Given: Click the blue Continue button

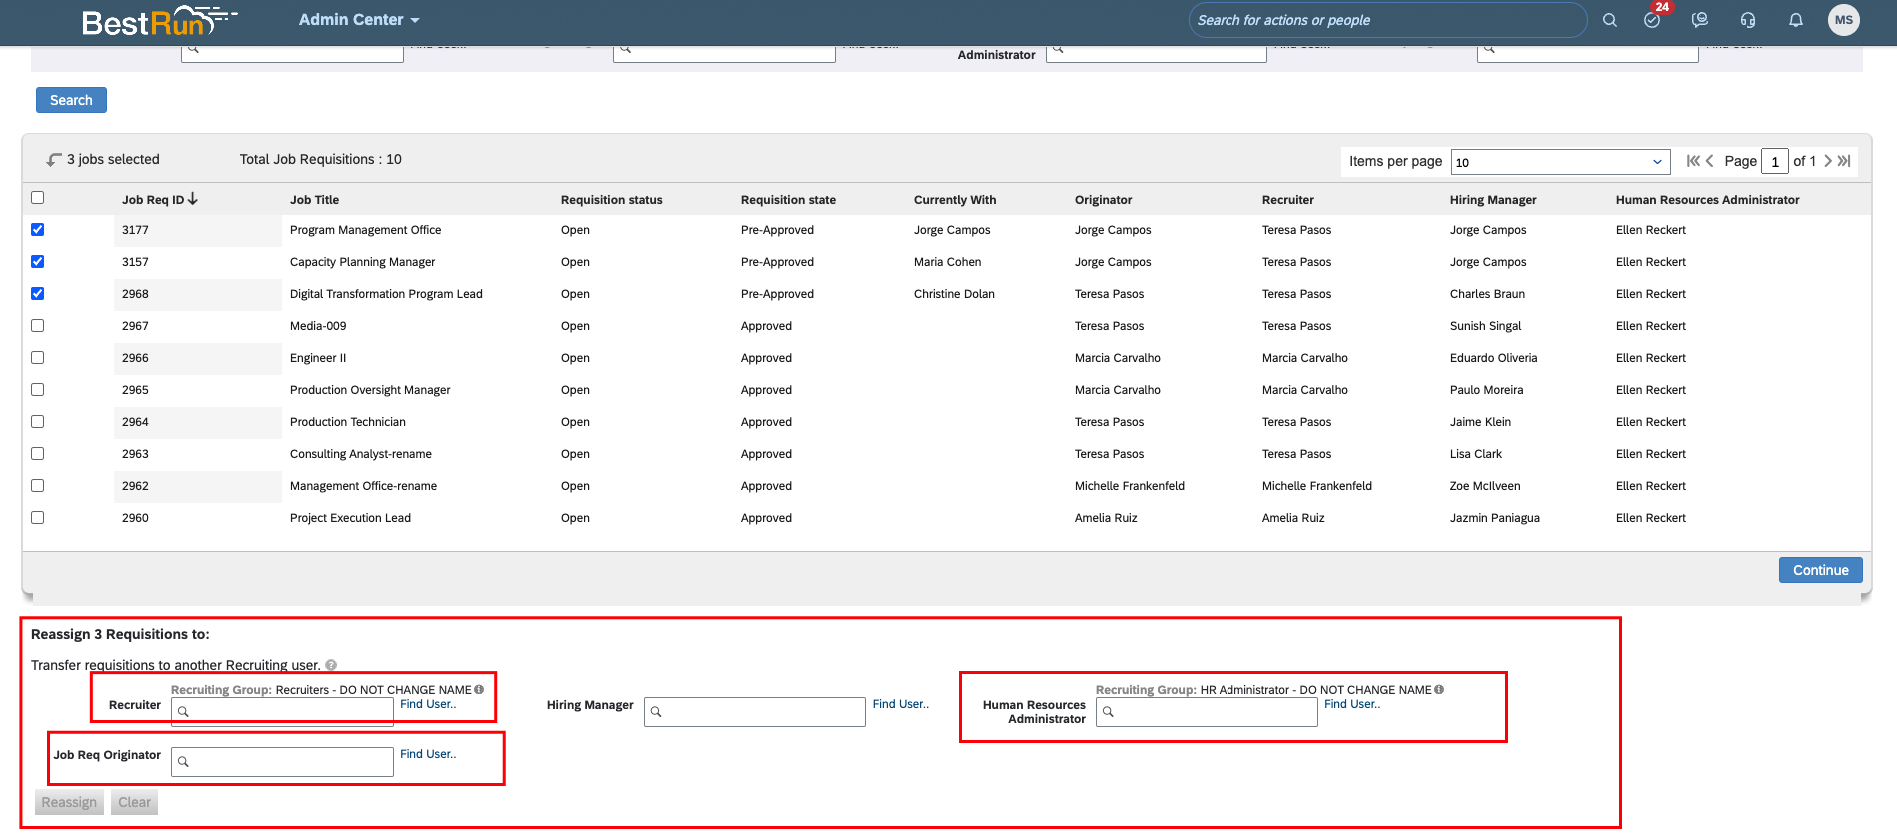Looking at the screenshot, I should point(1820,570).
